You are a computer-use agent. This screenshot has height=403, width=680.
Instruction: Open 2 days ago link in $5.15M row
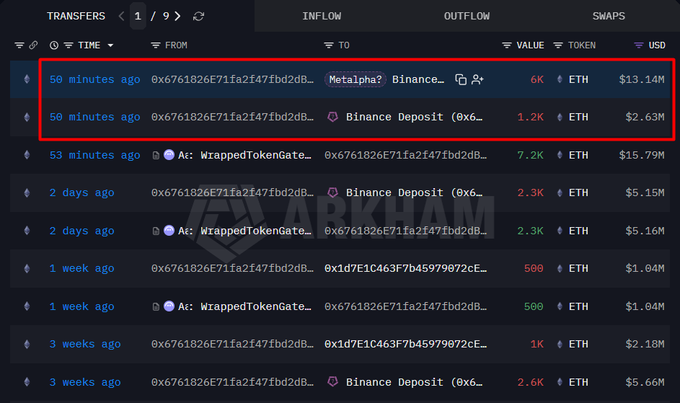[82, 193]
